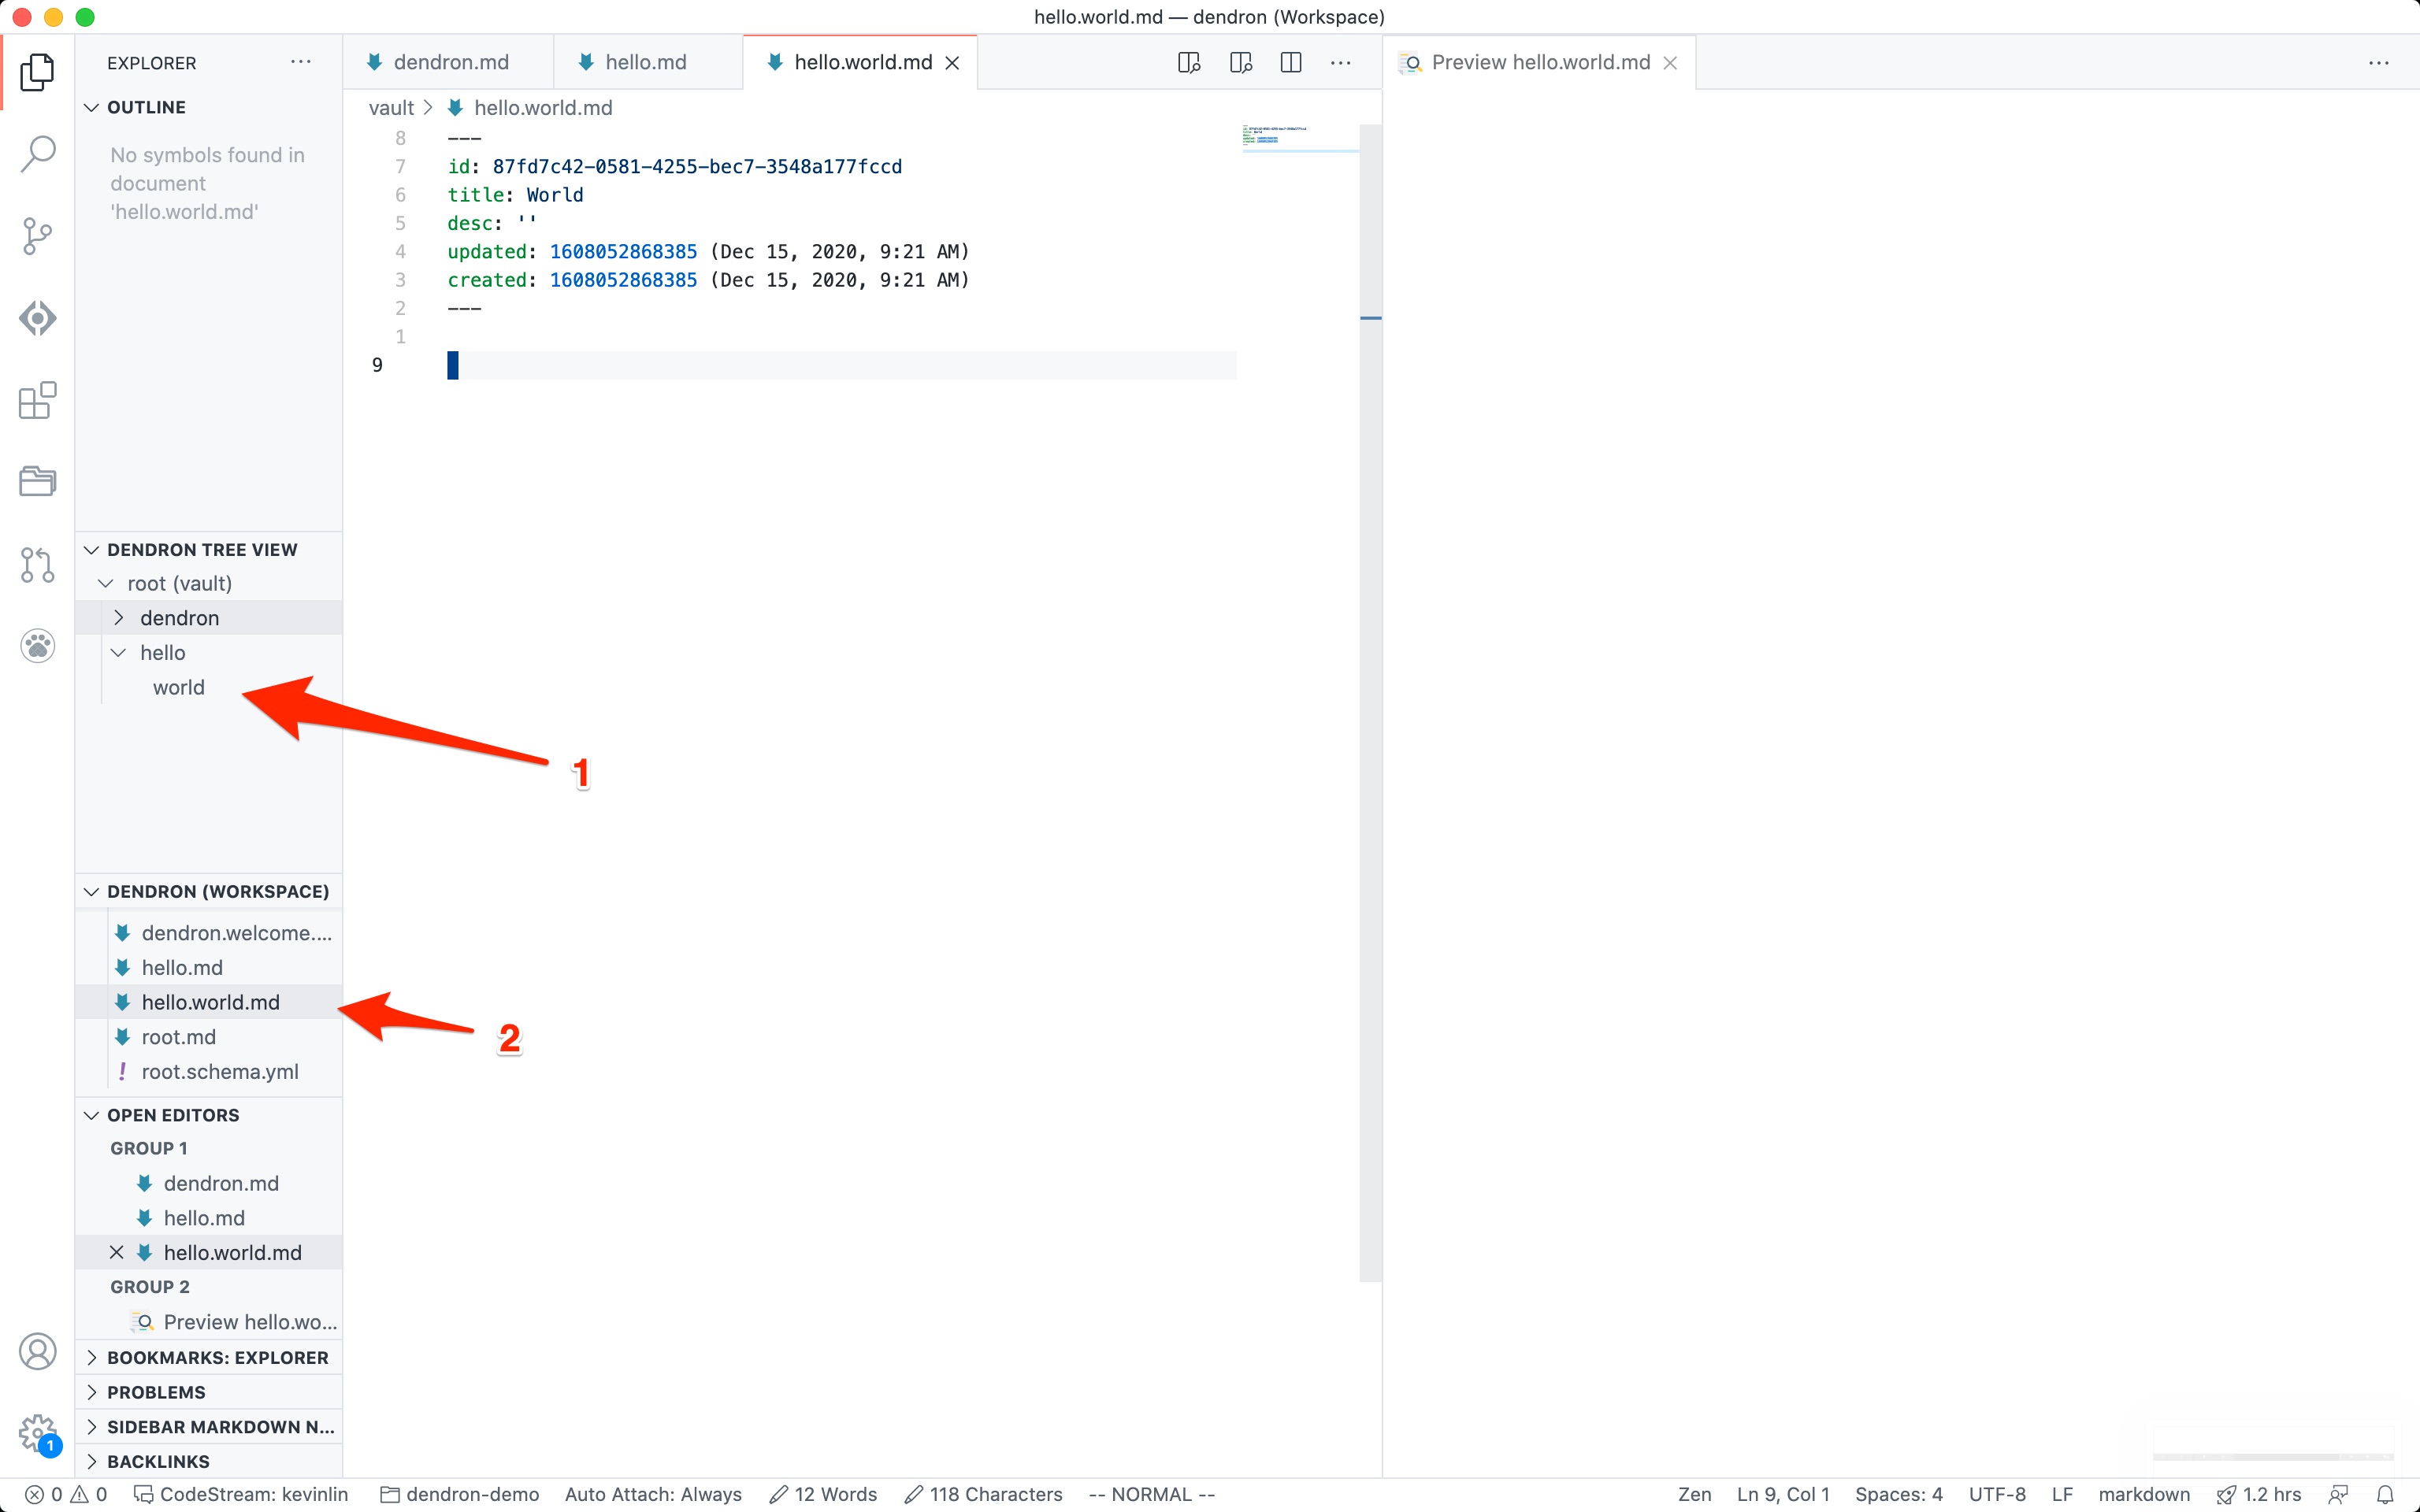This screenshot has width=2420, height=1512.
Task: Close hello.world.md in Open Editors list
Action: tap(117, 1252)
